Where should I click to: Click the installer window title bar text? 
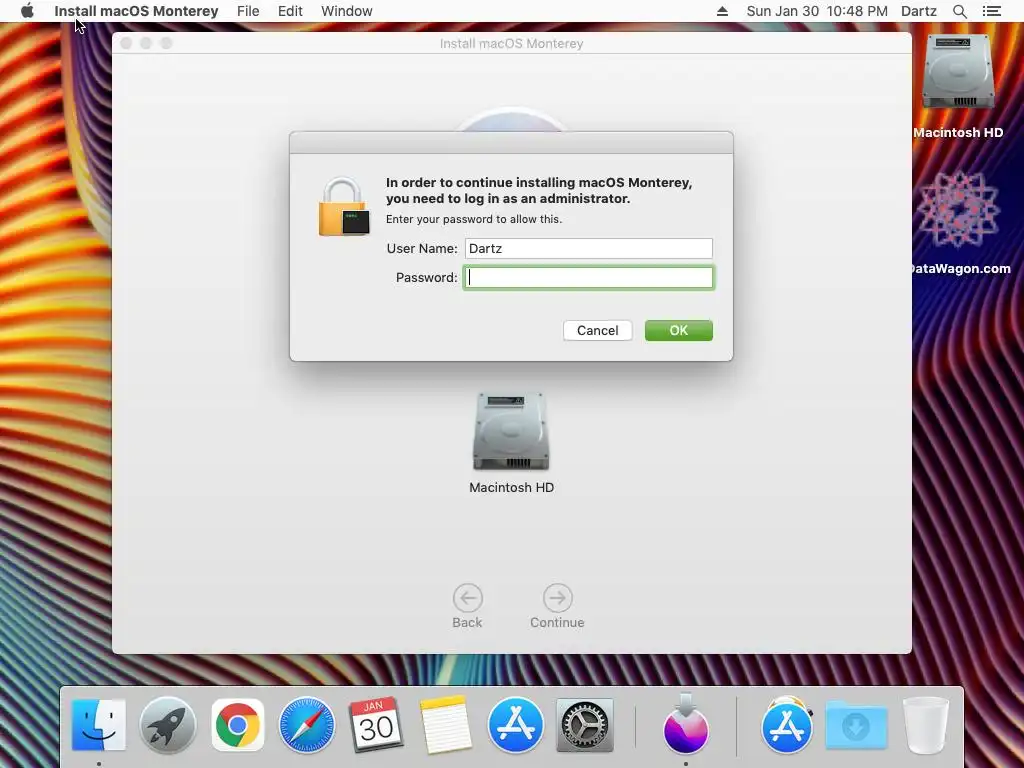pos(511,43)
